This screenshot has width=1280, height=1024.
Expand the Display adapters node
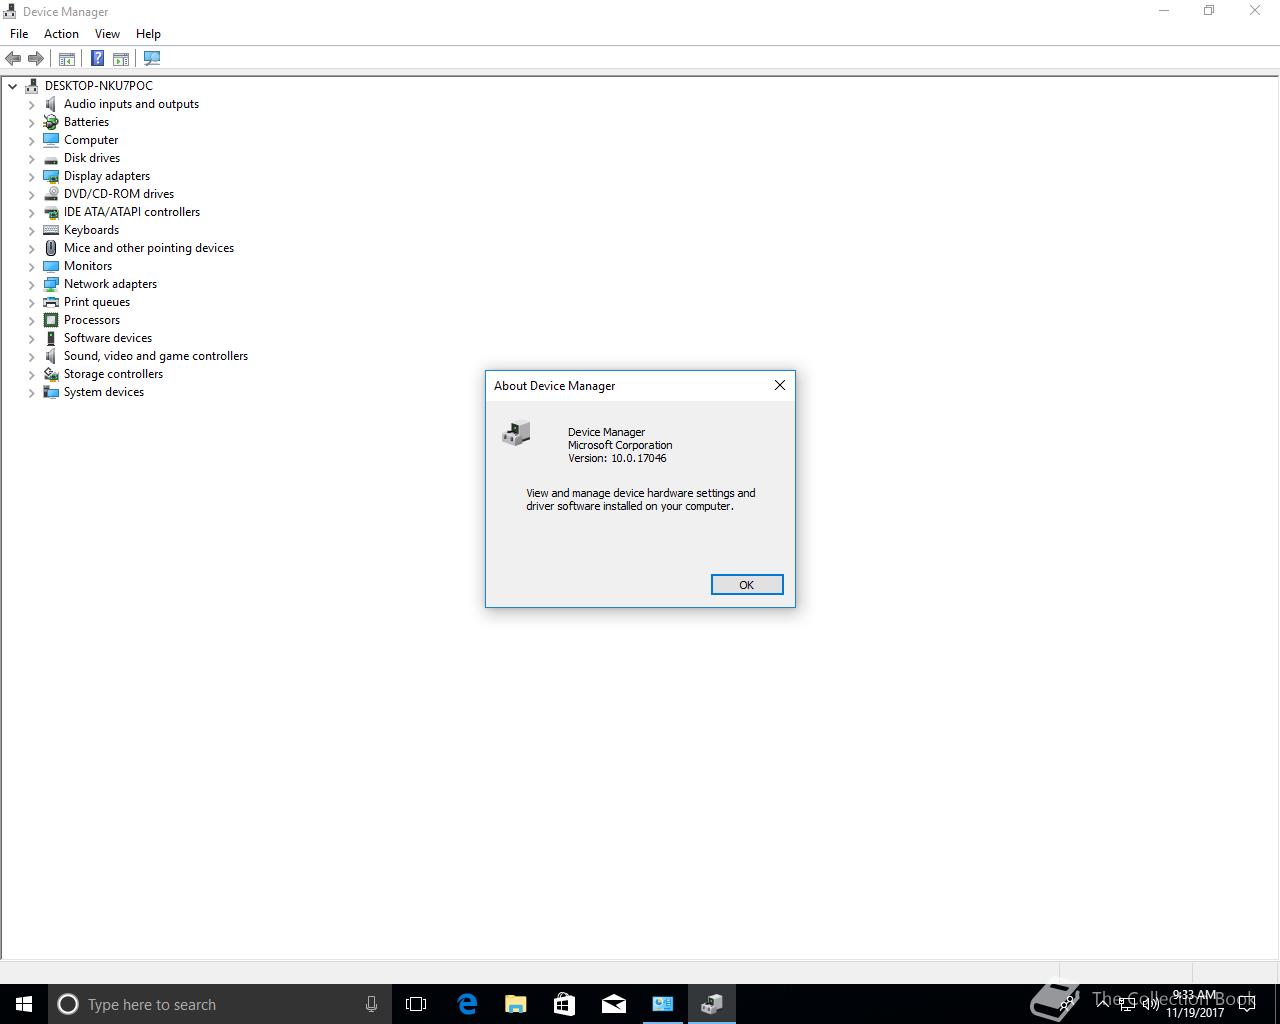pos(32,176)
